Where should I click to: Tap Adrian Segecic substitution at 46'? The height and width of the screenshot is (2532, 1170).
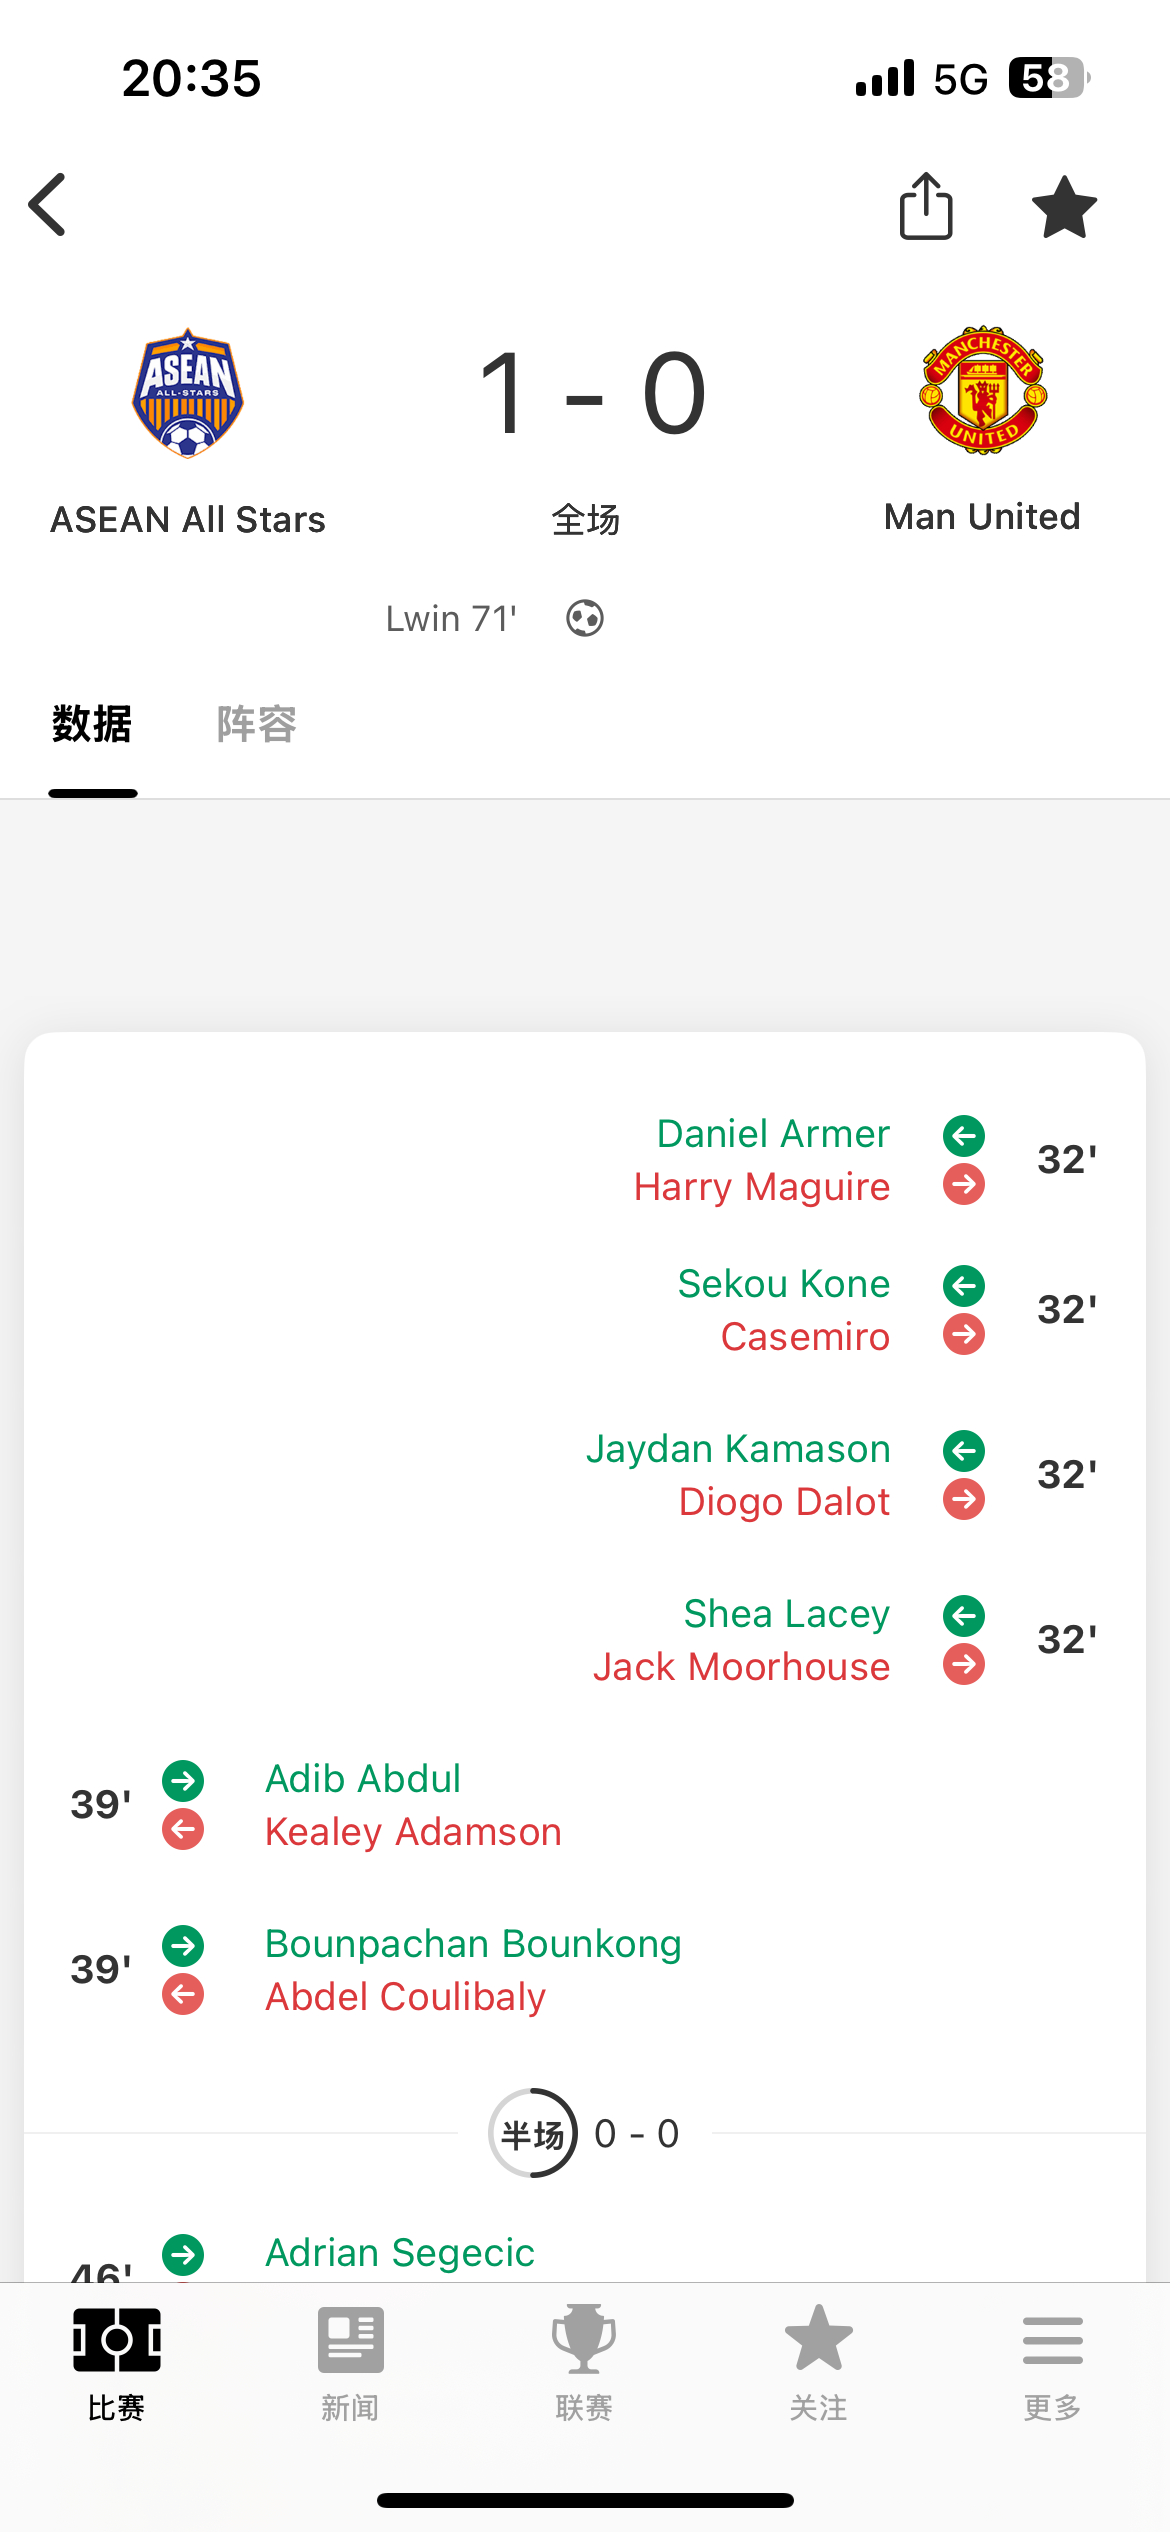pyautogui.click(x=400, y=2253)
